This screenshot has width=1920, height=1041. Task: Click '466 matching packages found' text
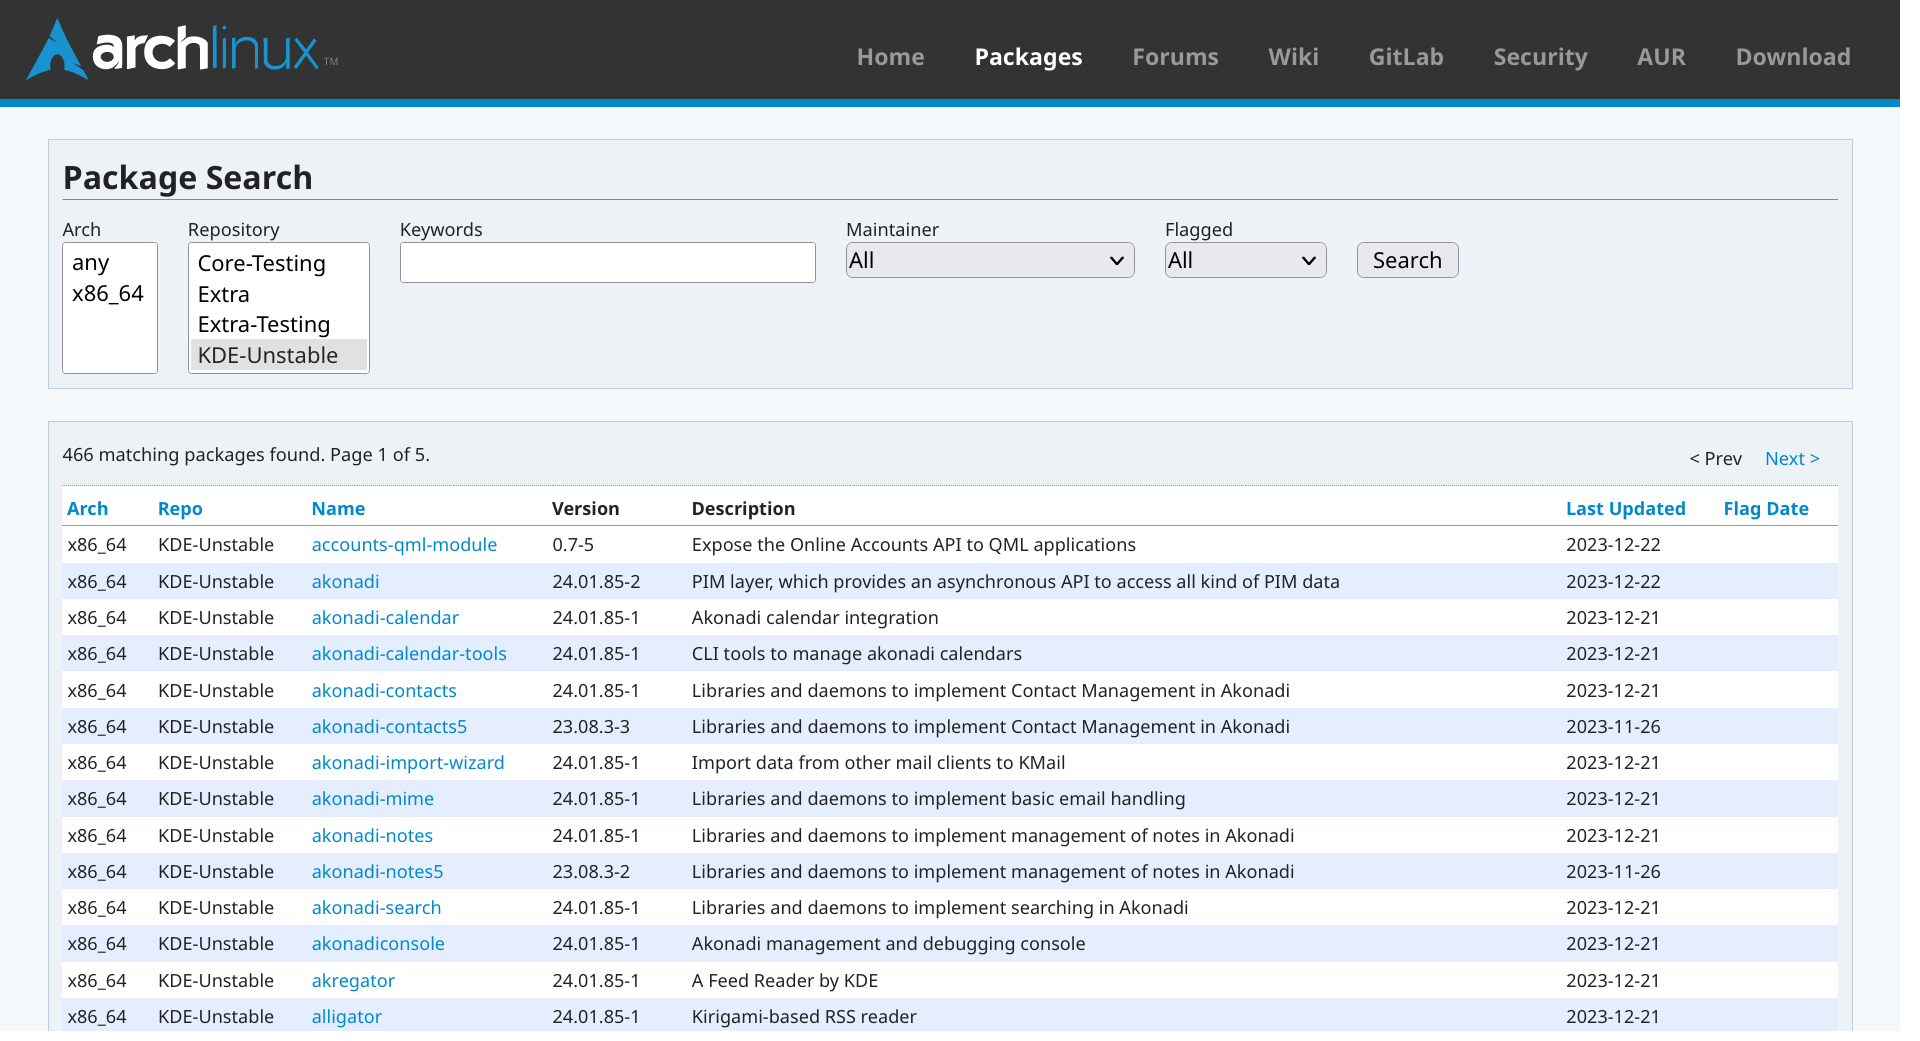(x=246, y=454)
